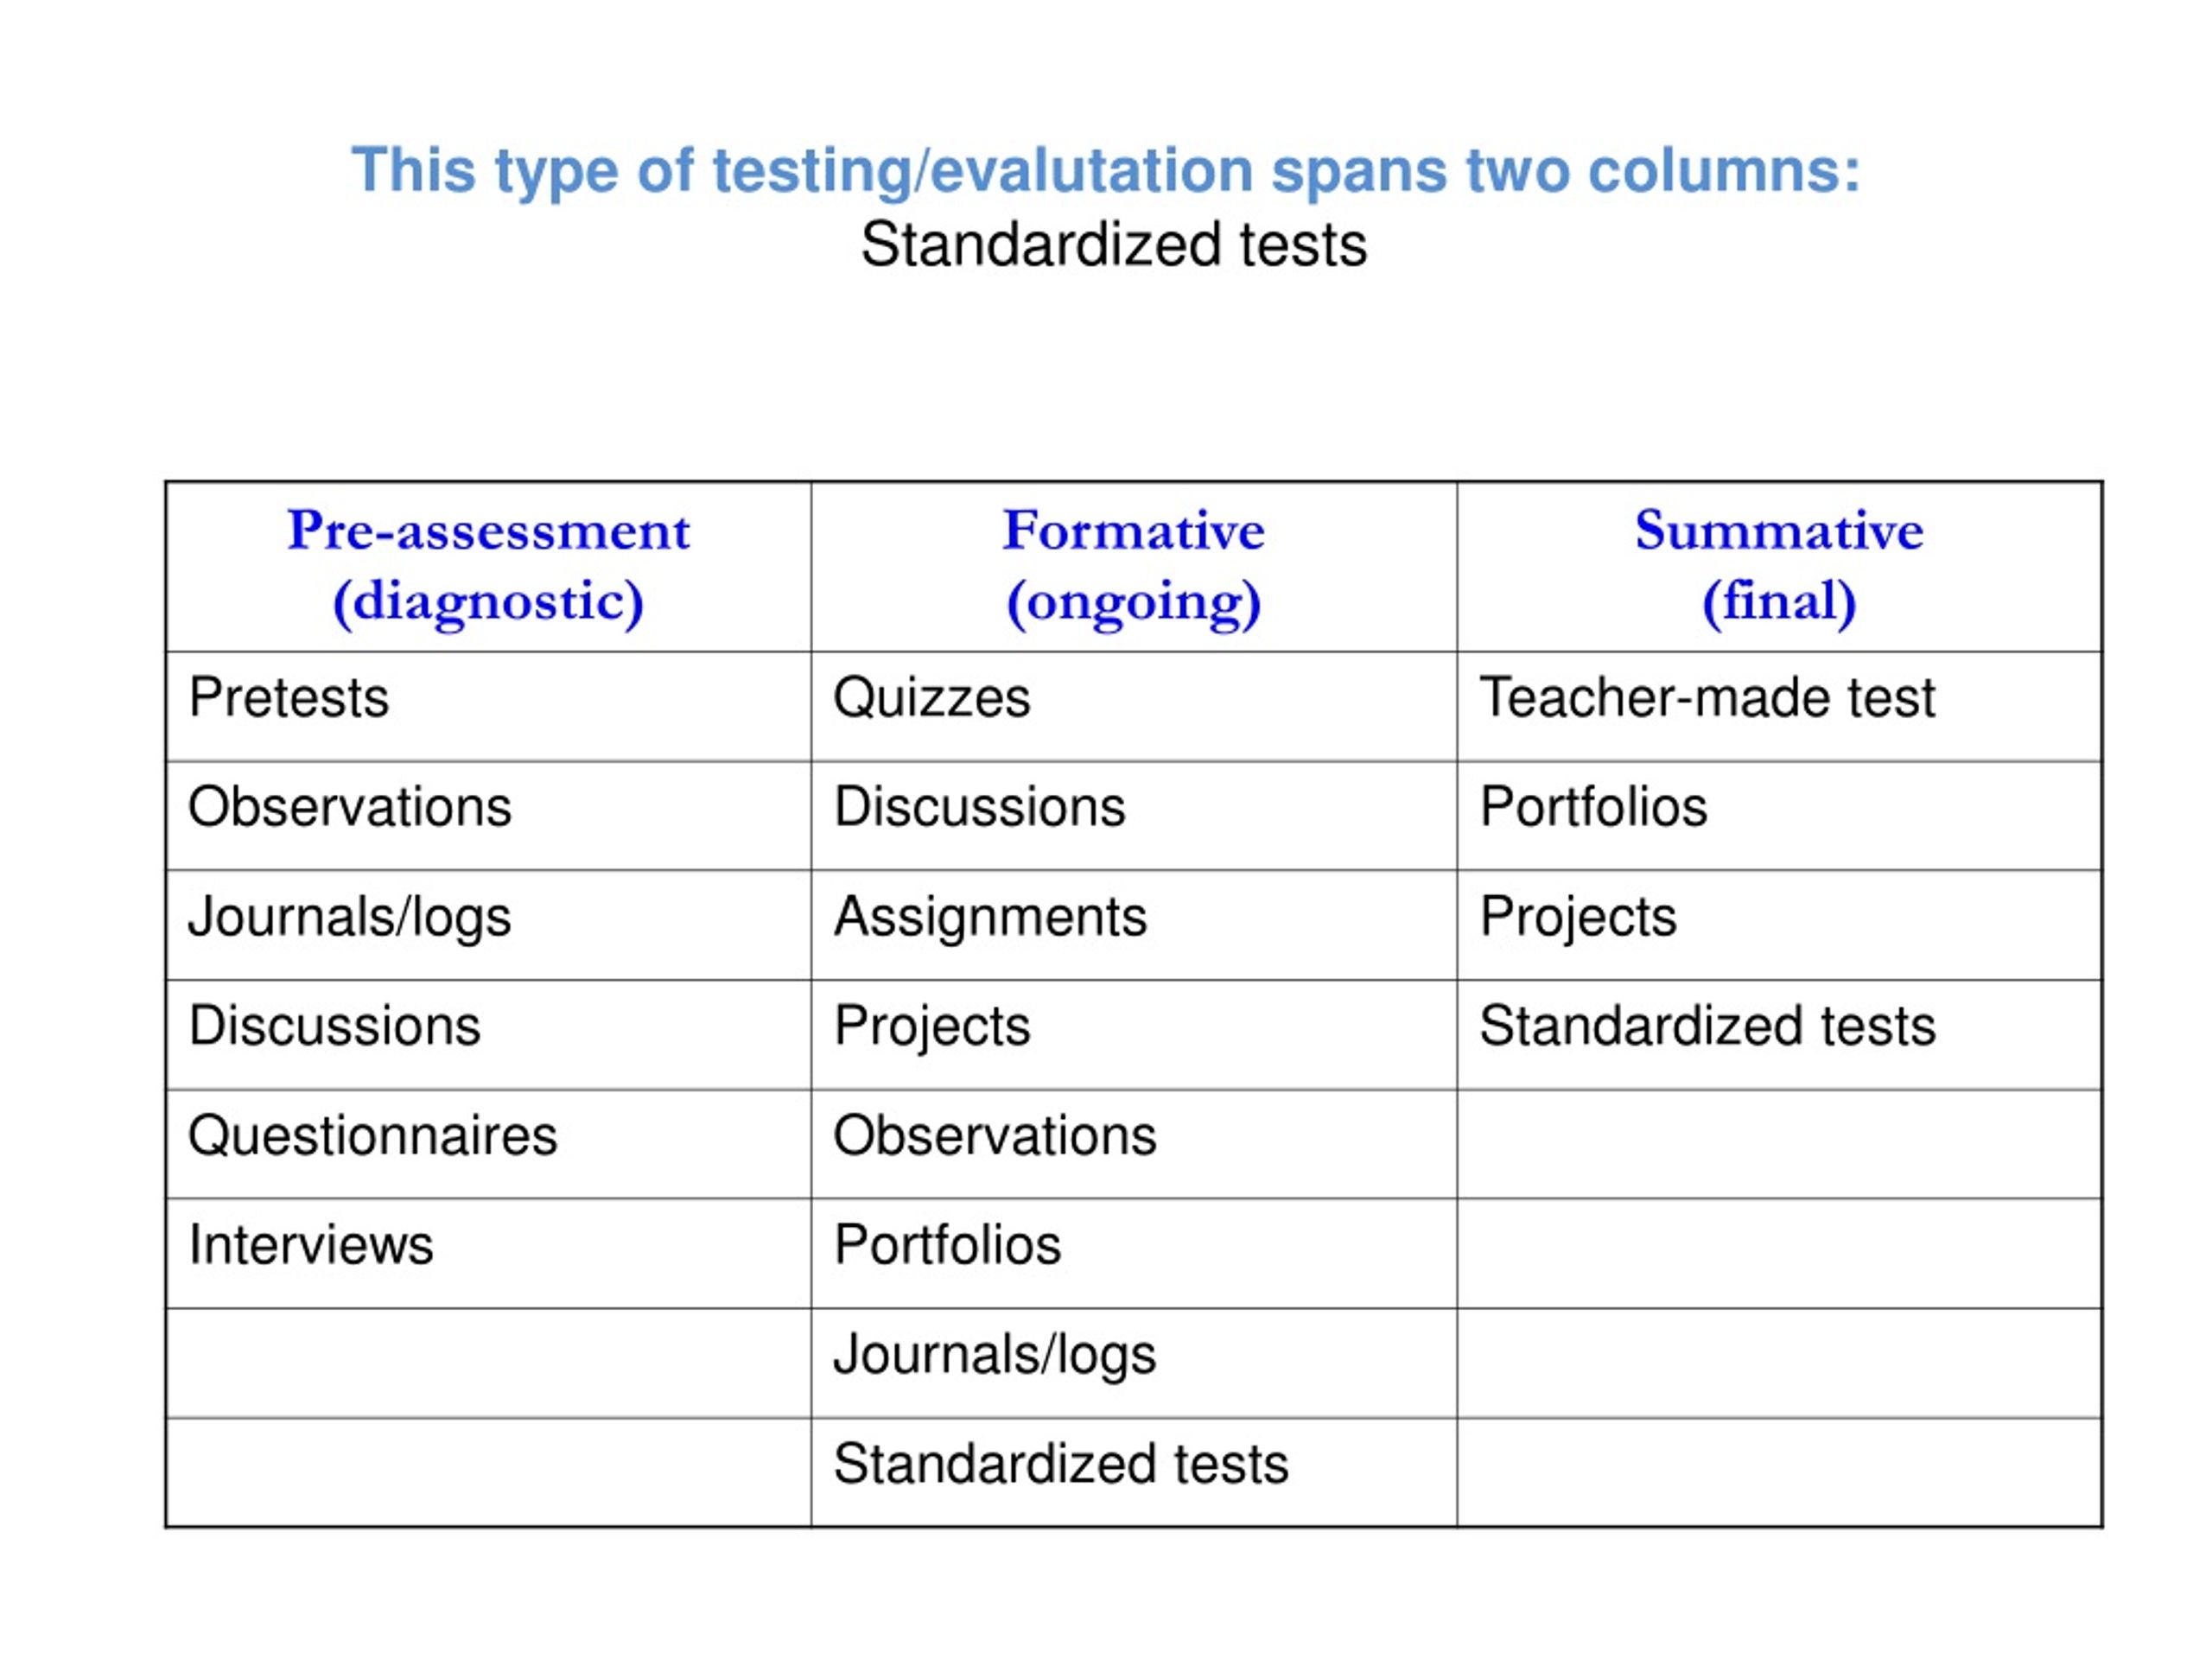The width and height of the screenshot is (2212, 1659).
Task: Select the Quizzes cell
Action: (1134, 706)
